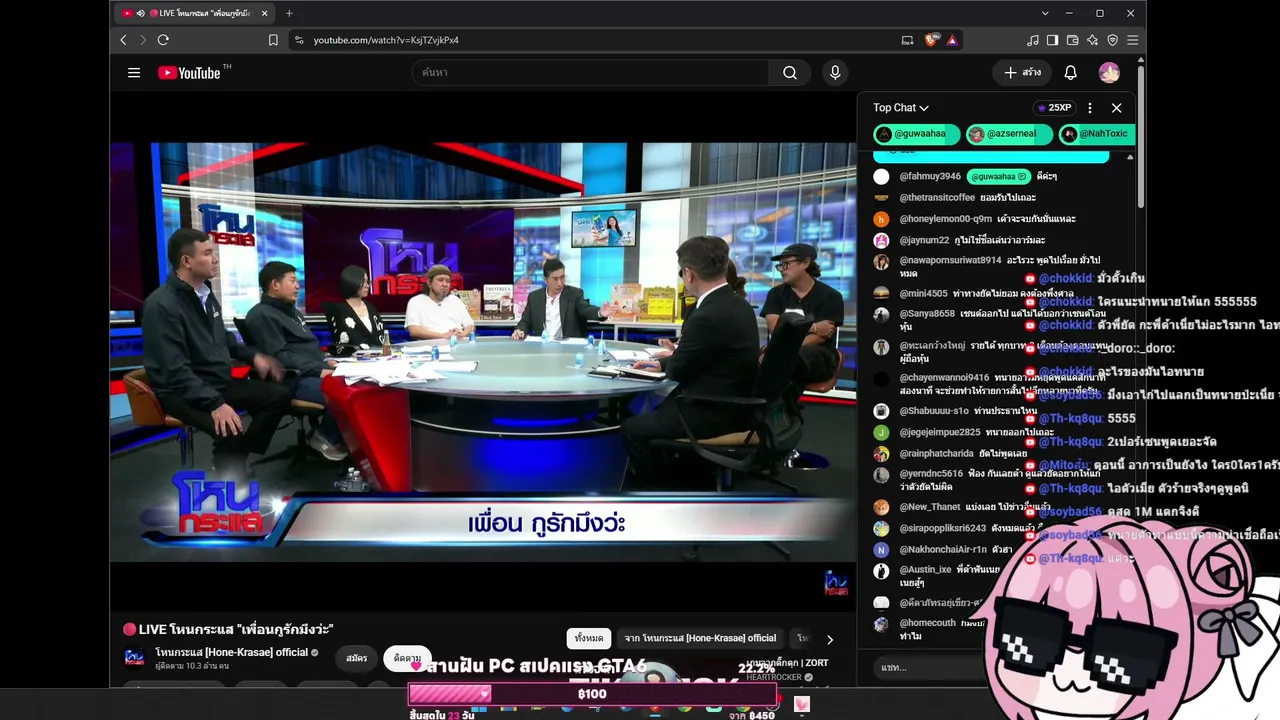The height and width of the screenshot is (720, 1280).
Task: Open @honeylemon00-q9m chat username
Action: 946,219
